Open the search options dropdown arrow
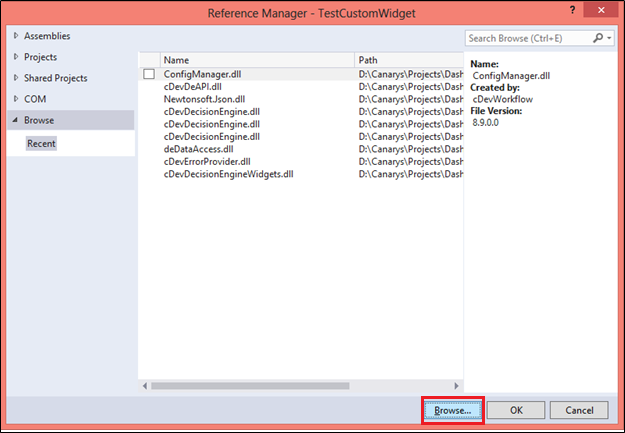 click(609, 38)
